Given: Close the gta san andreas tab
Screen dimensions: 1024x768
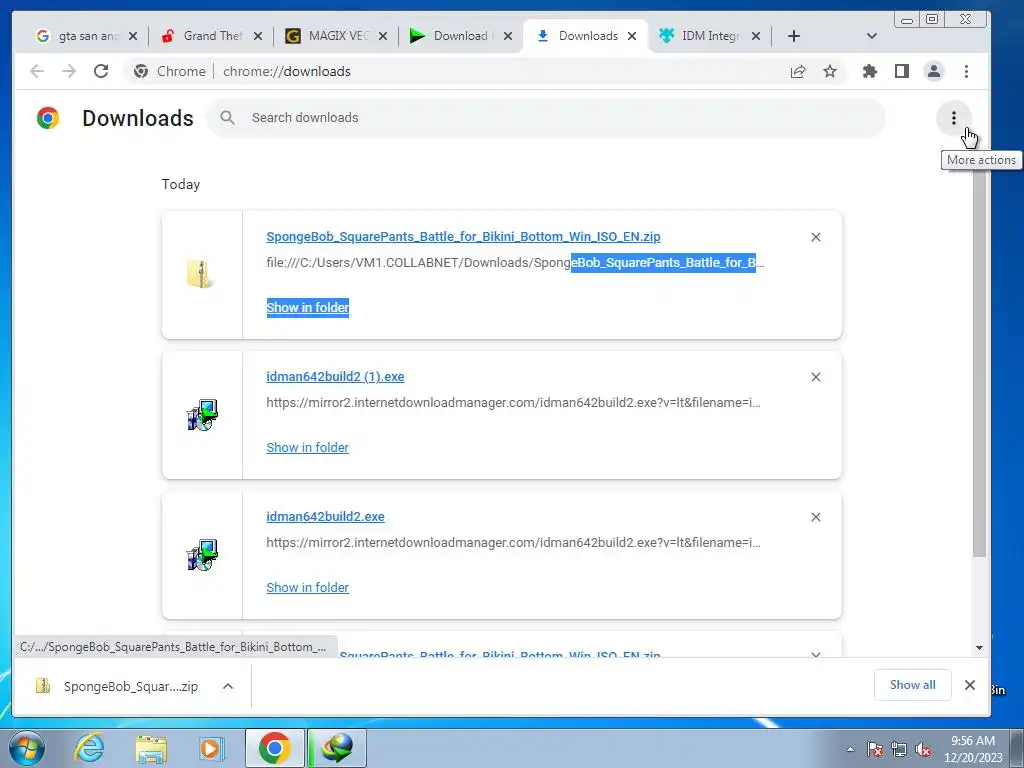Looking at the screenshot, I should [133, 36].
